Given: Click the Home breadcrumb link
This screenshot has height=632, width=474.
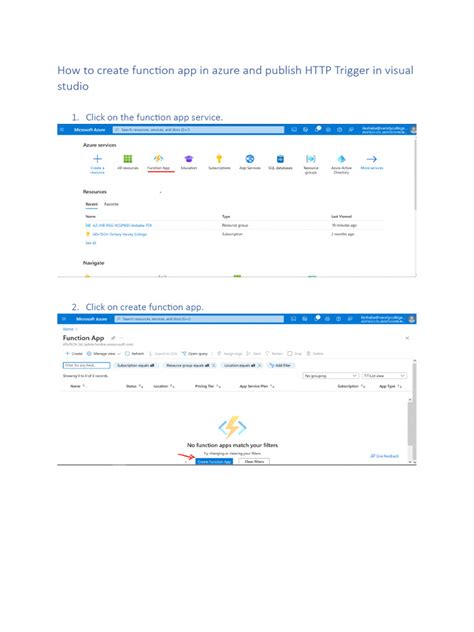Looking at the screenshot, I should (68, 329).
